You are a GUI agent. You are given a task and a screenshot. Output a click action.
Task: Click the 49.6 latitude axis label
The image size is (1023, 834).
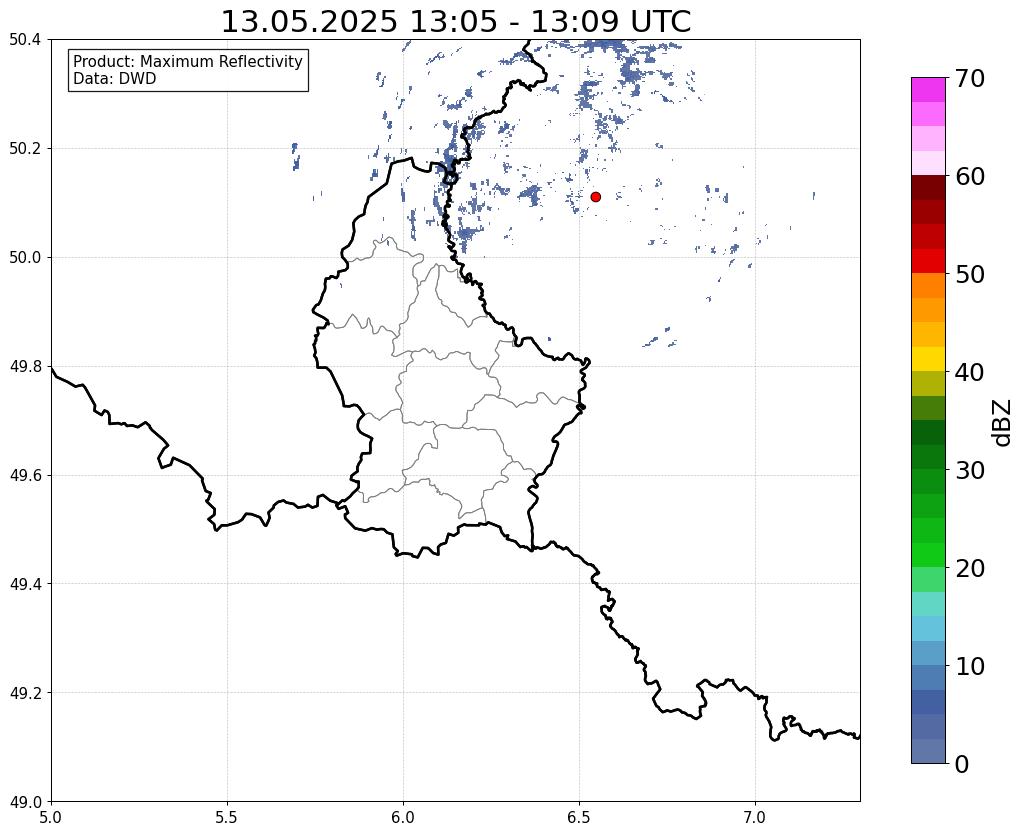(x=25, y=475)
